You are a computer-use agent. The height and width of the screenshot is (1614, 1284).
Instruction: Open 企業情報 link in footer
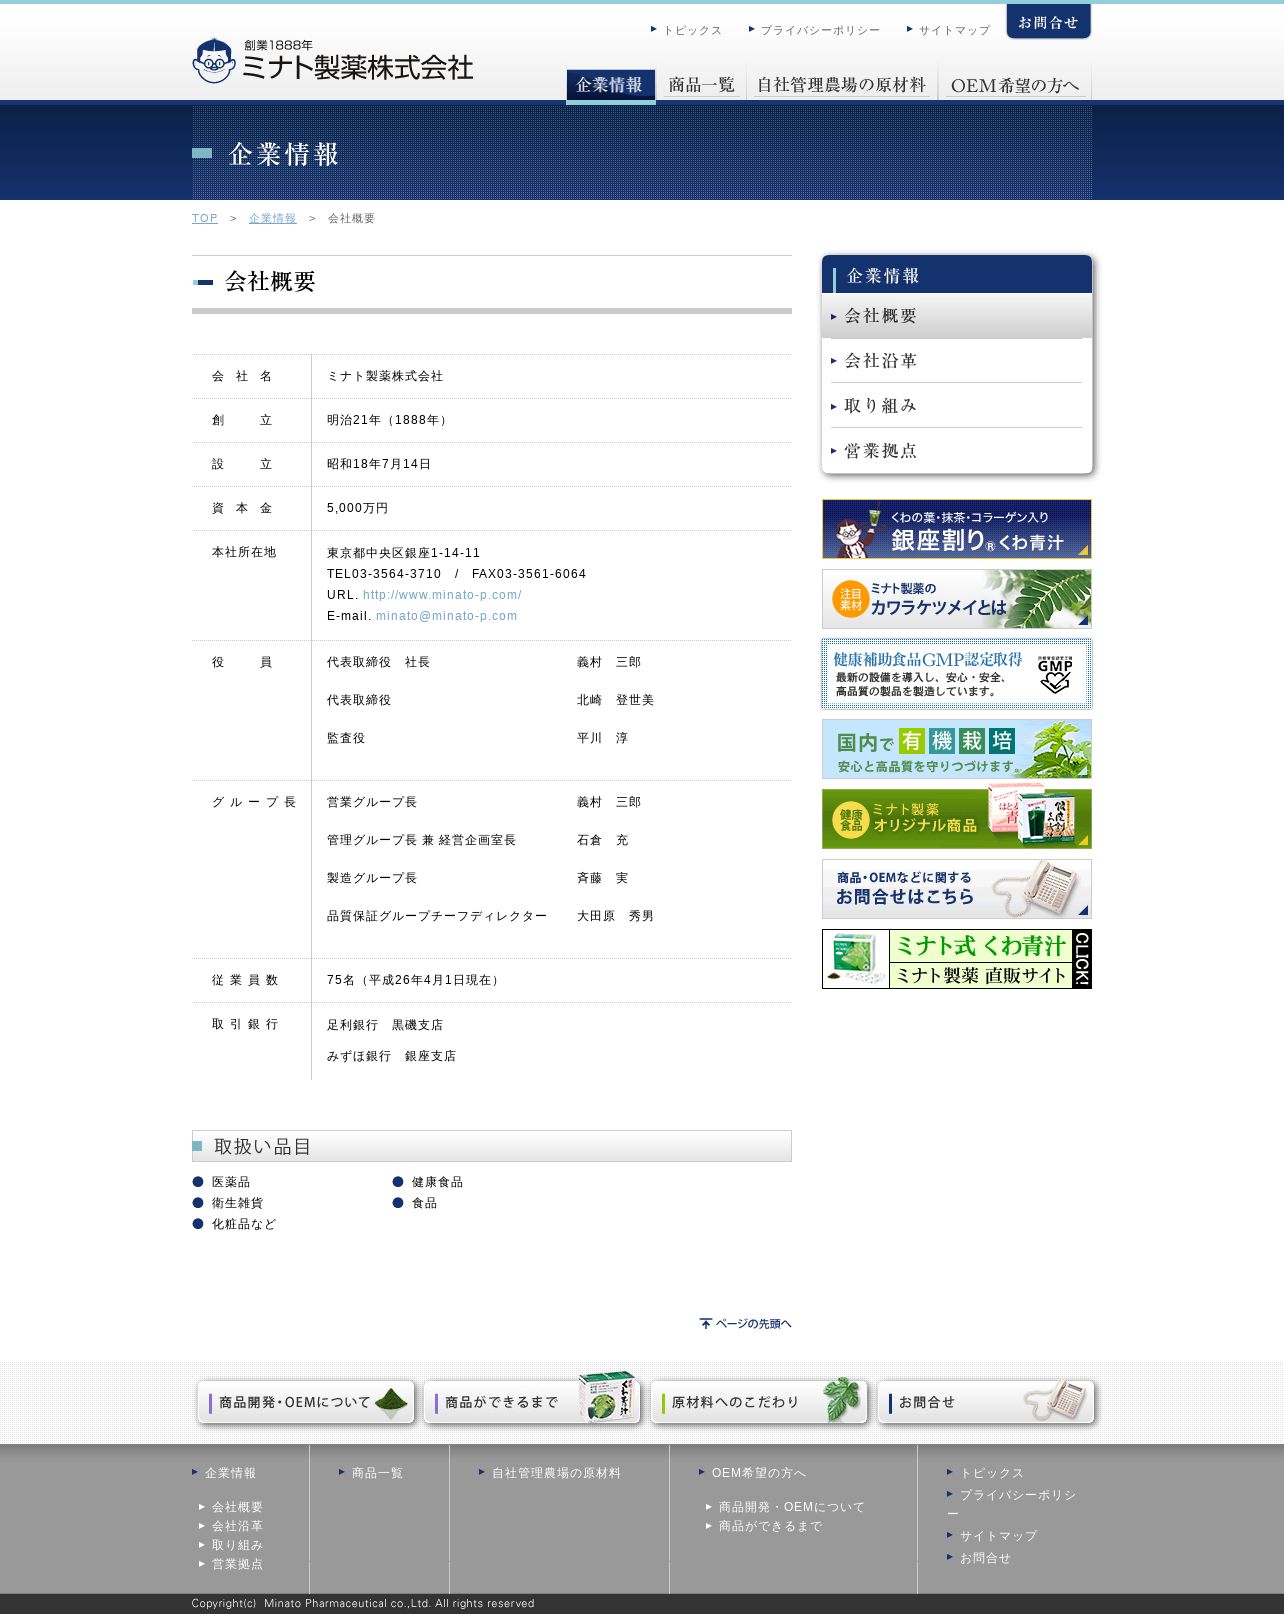tap(230, 1473)
